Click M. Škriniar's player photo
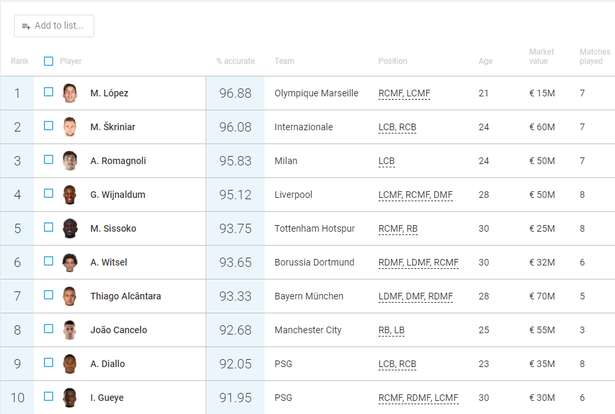 (x=70, y=127)
